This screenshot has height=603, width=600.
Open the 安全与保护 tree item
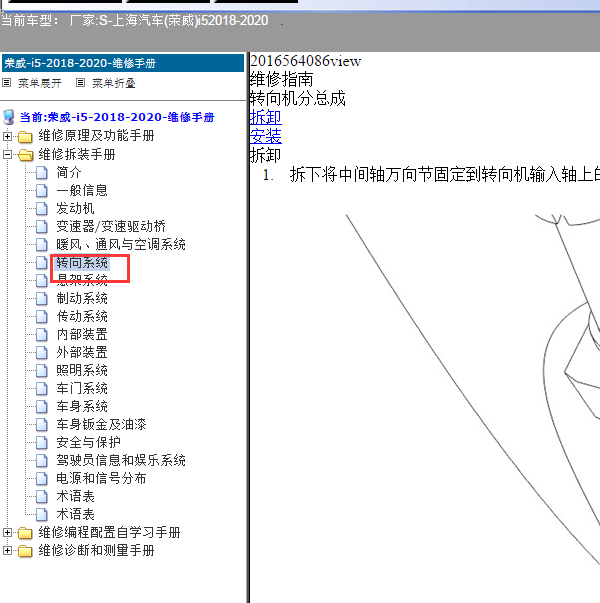pos(88,443)
